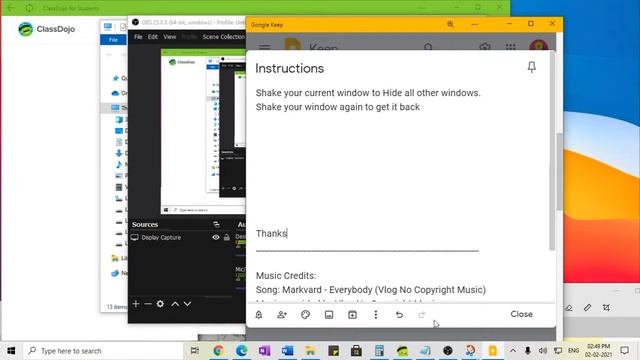Switch to OBS Studio in the taskbar
Image resolution: width=640 pixels, height=360 pixels.
(x=448, y=351)
